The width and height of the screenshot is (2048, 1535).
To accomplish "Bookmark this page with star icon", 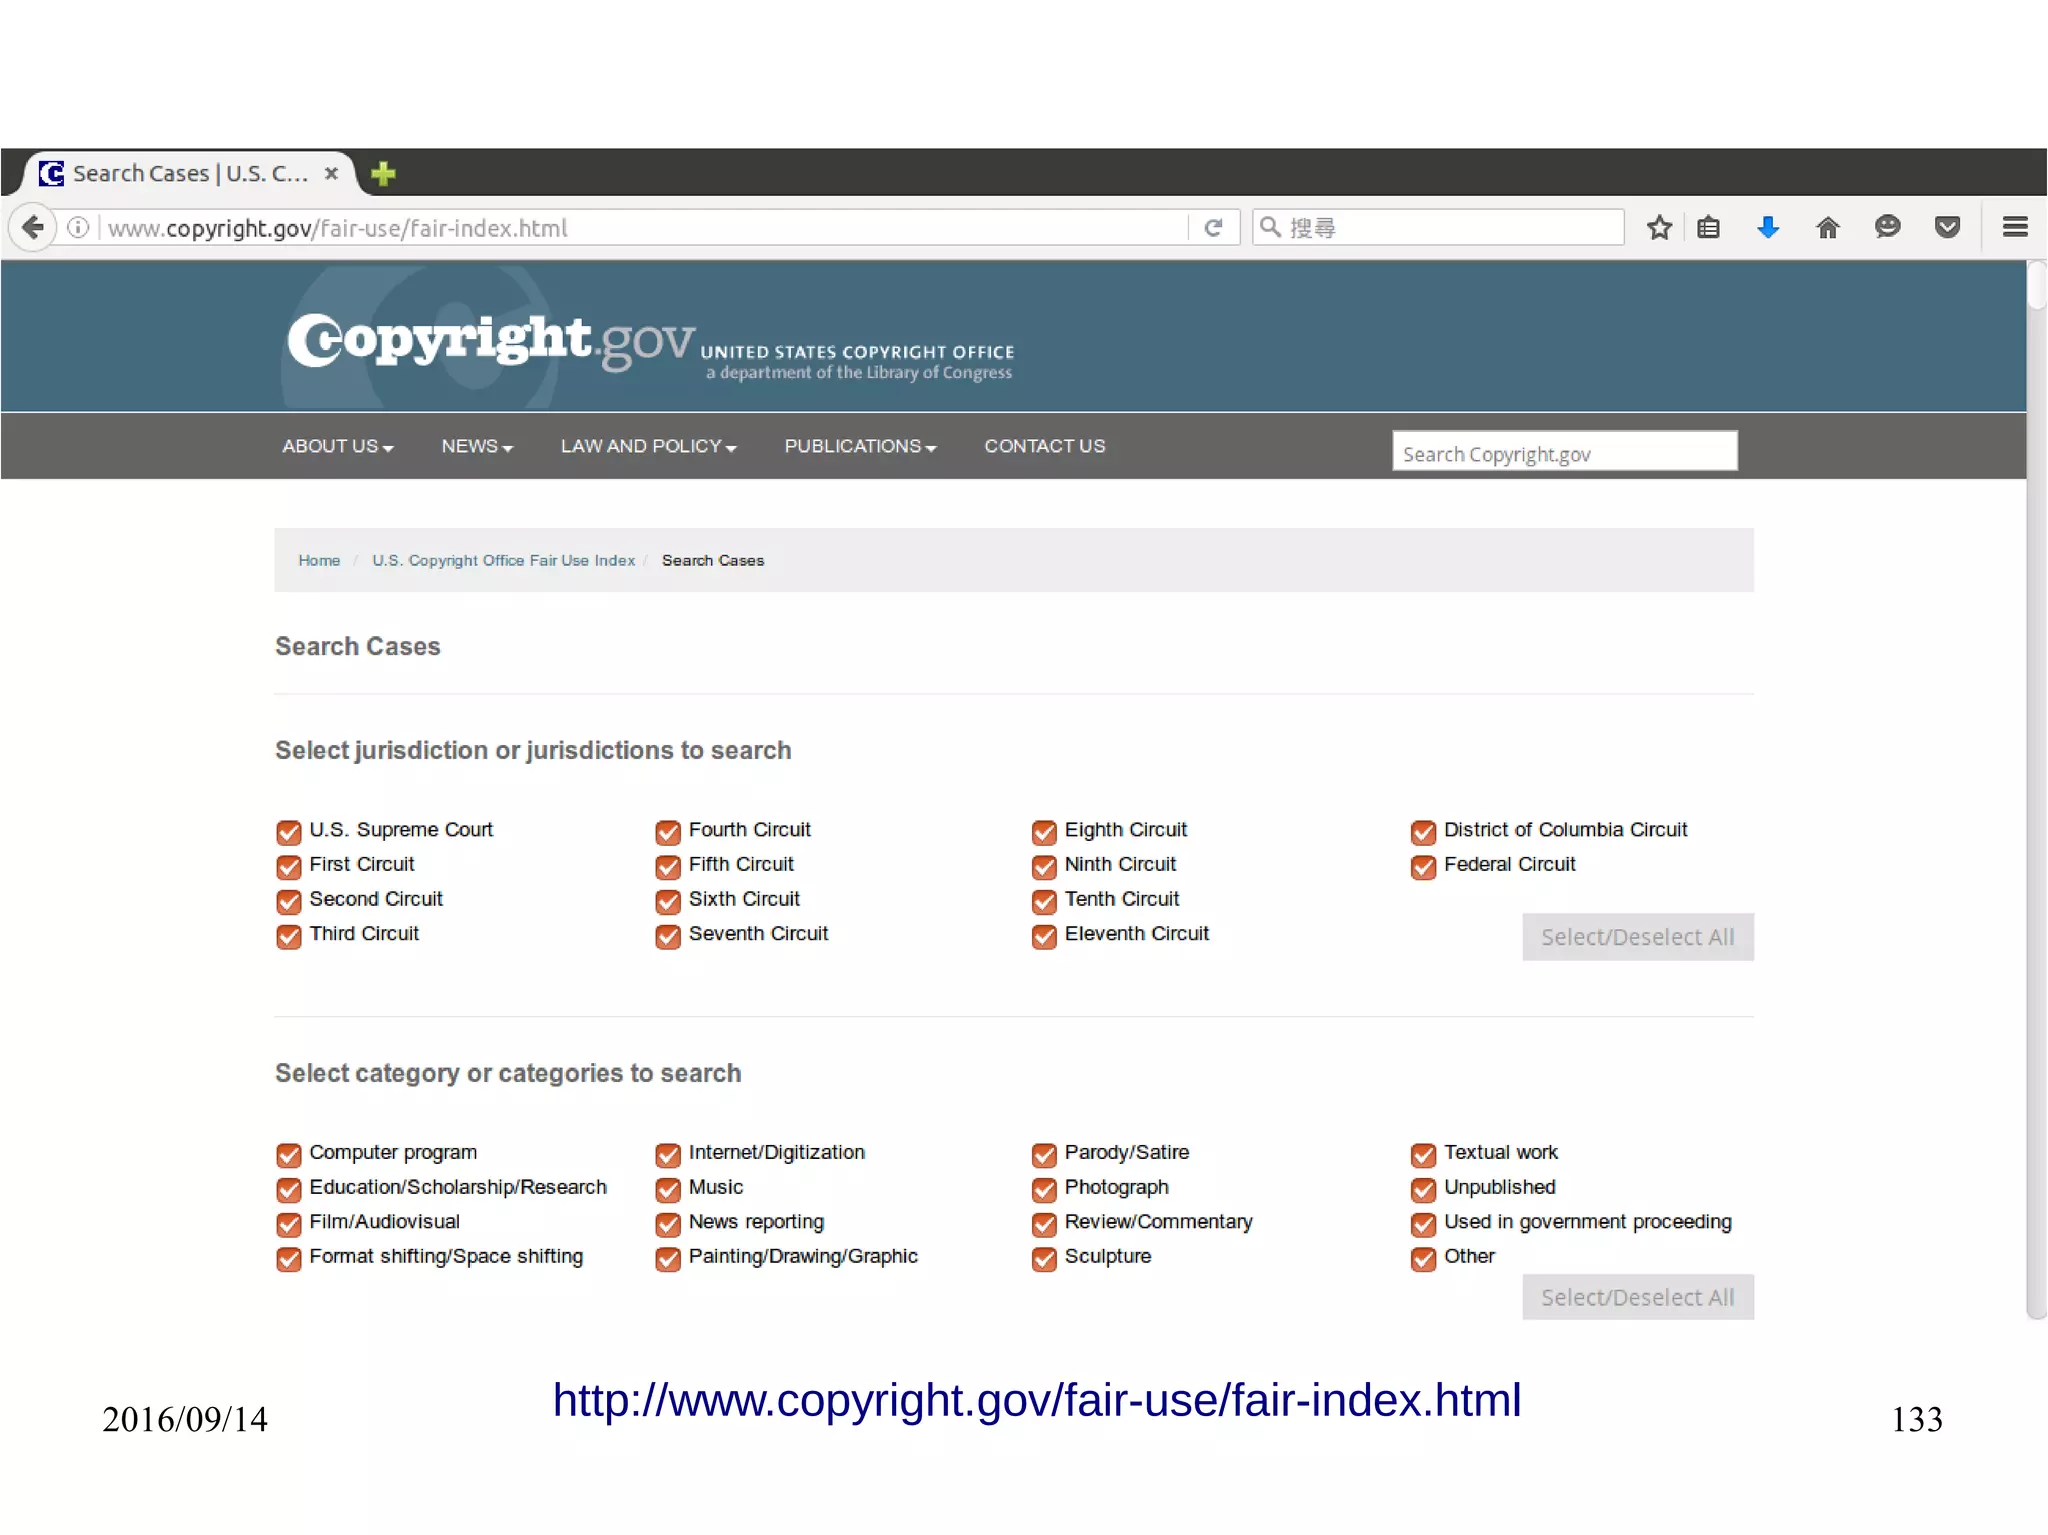I will tap(1659, 228).
